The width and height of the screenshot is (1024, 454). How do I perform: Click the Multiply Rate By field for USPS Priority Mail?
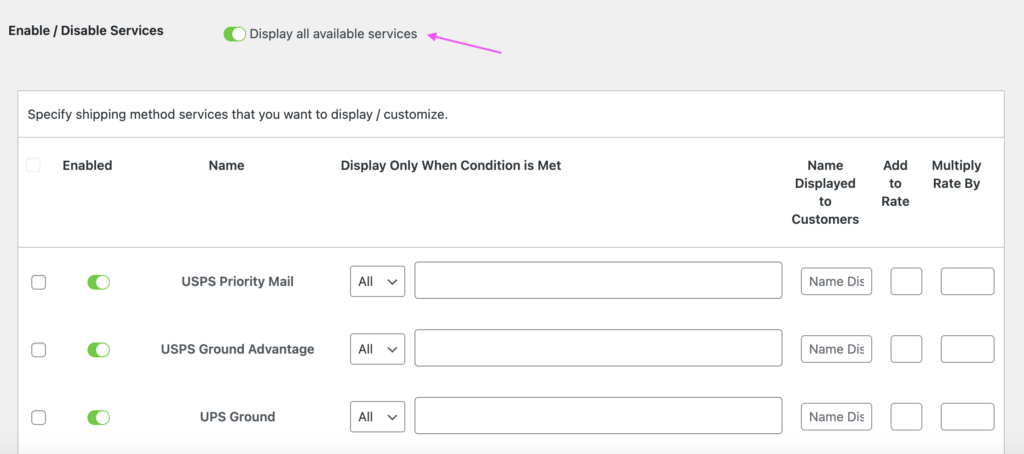point(967,282)
